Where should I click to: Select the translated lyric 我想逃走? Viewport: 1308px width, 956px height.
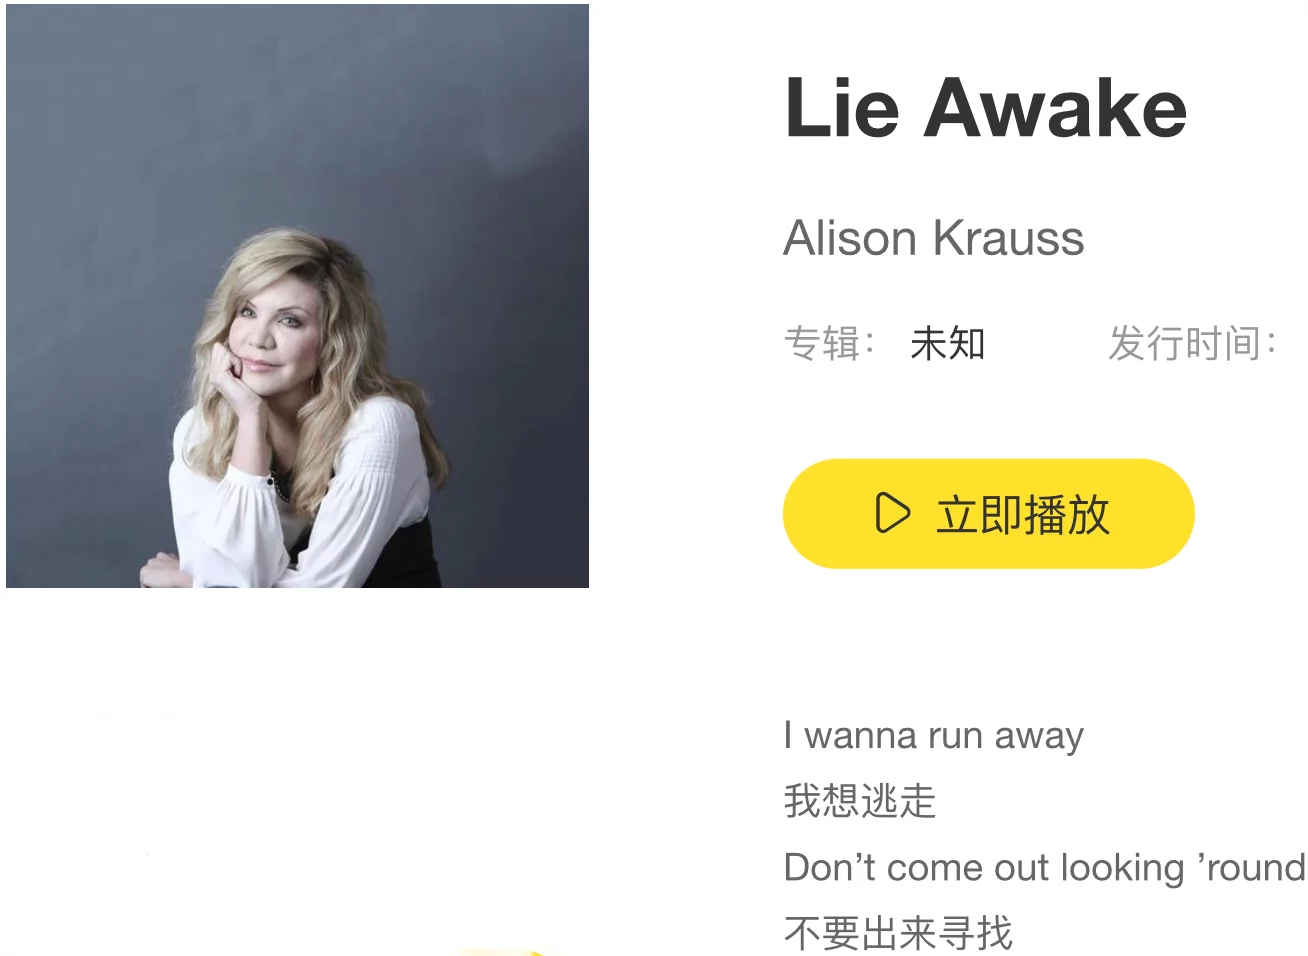[860, 801]
